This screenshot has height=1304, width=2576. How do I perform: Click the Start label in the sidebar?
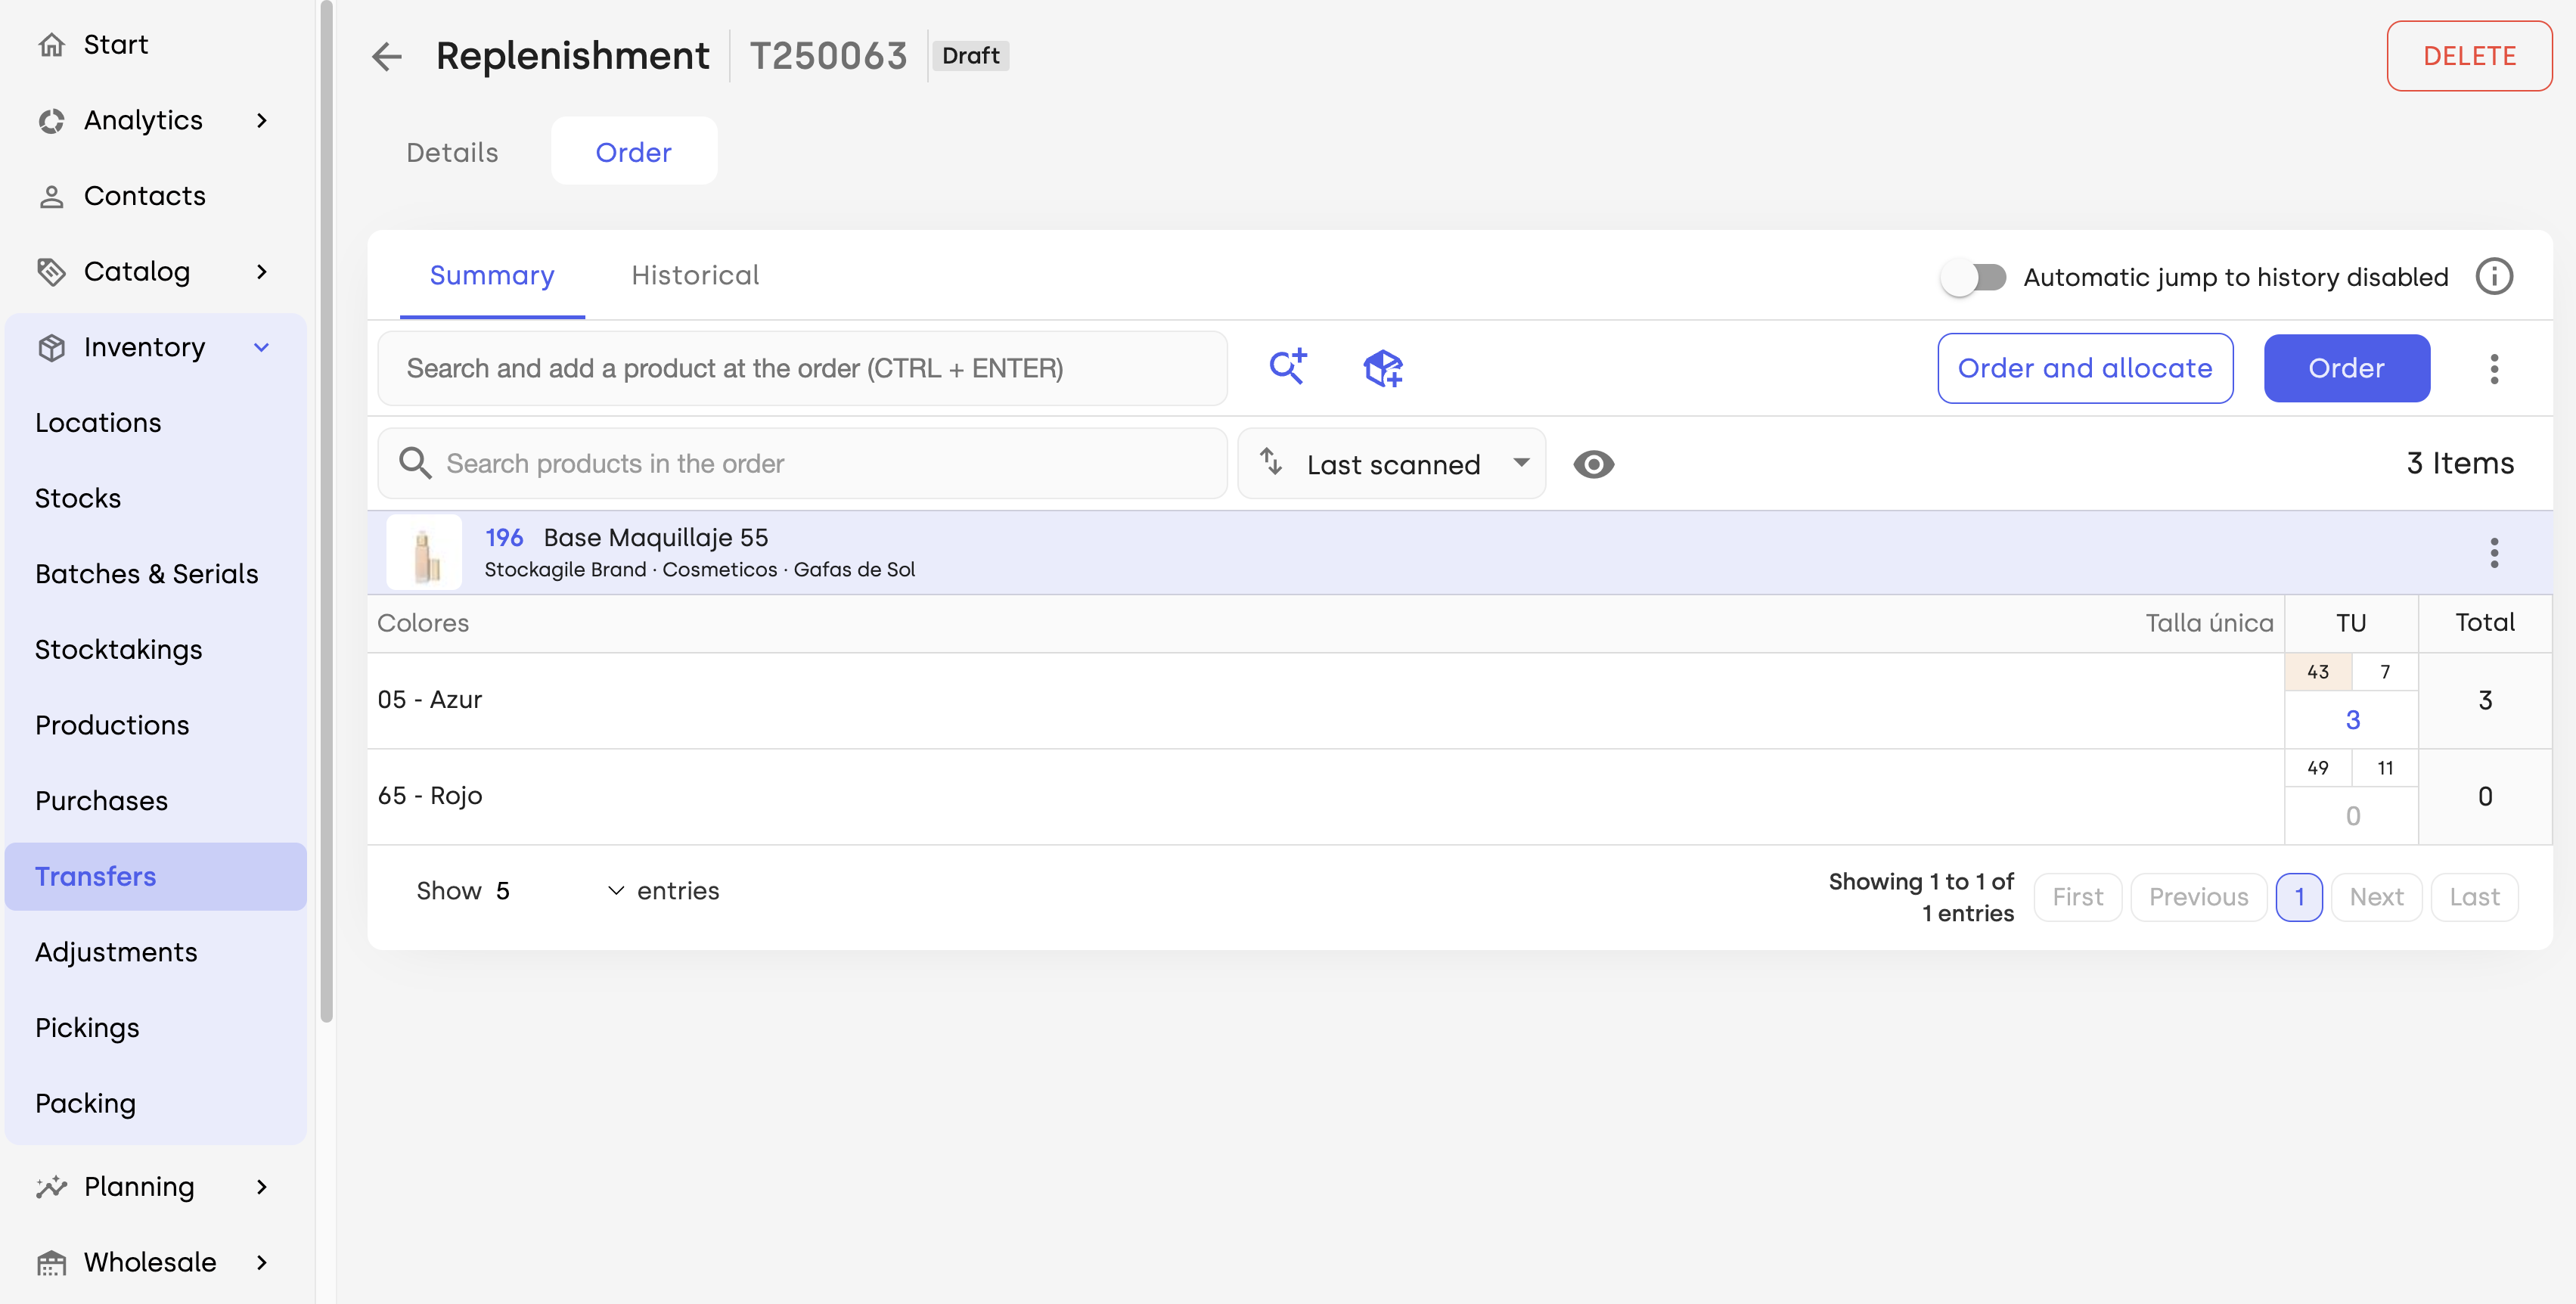pos(116,45)
